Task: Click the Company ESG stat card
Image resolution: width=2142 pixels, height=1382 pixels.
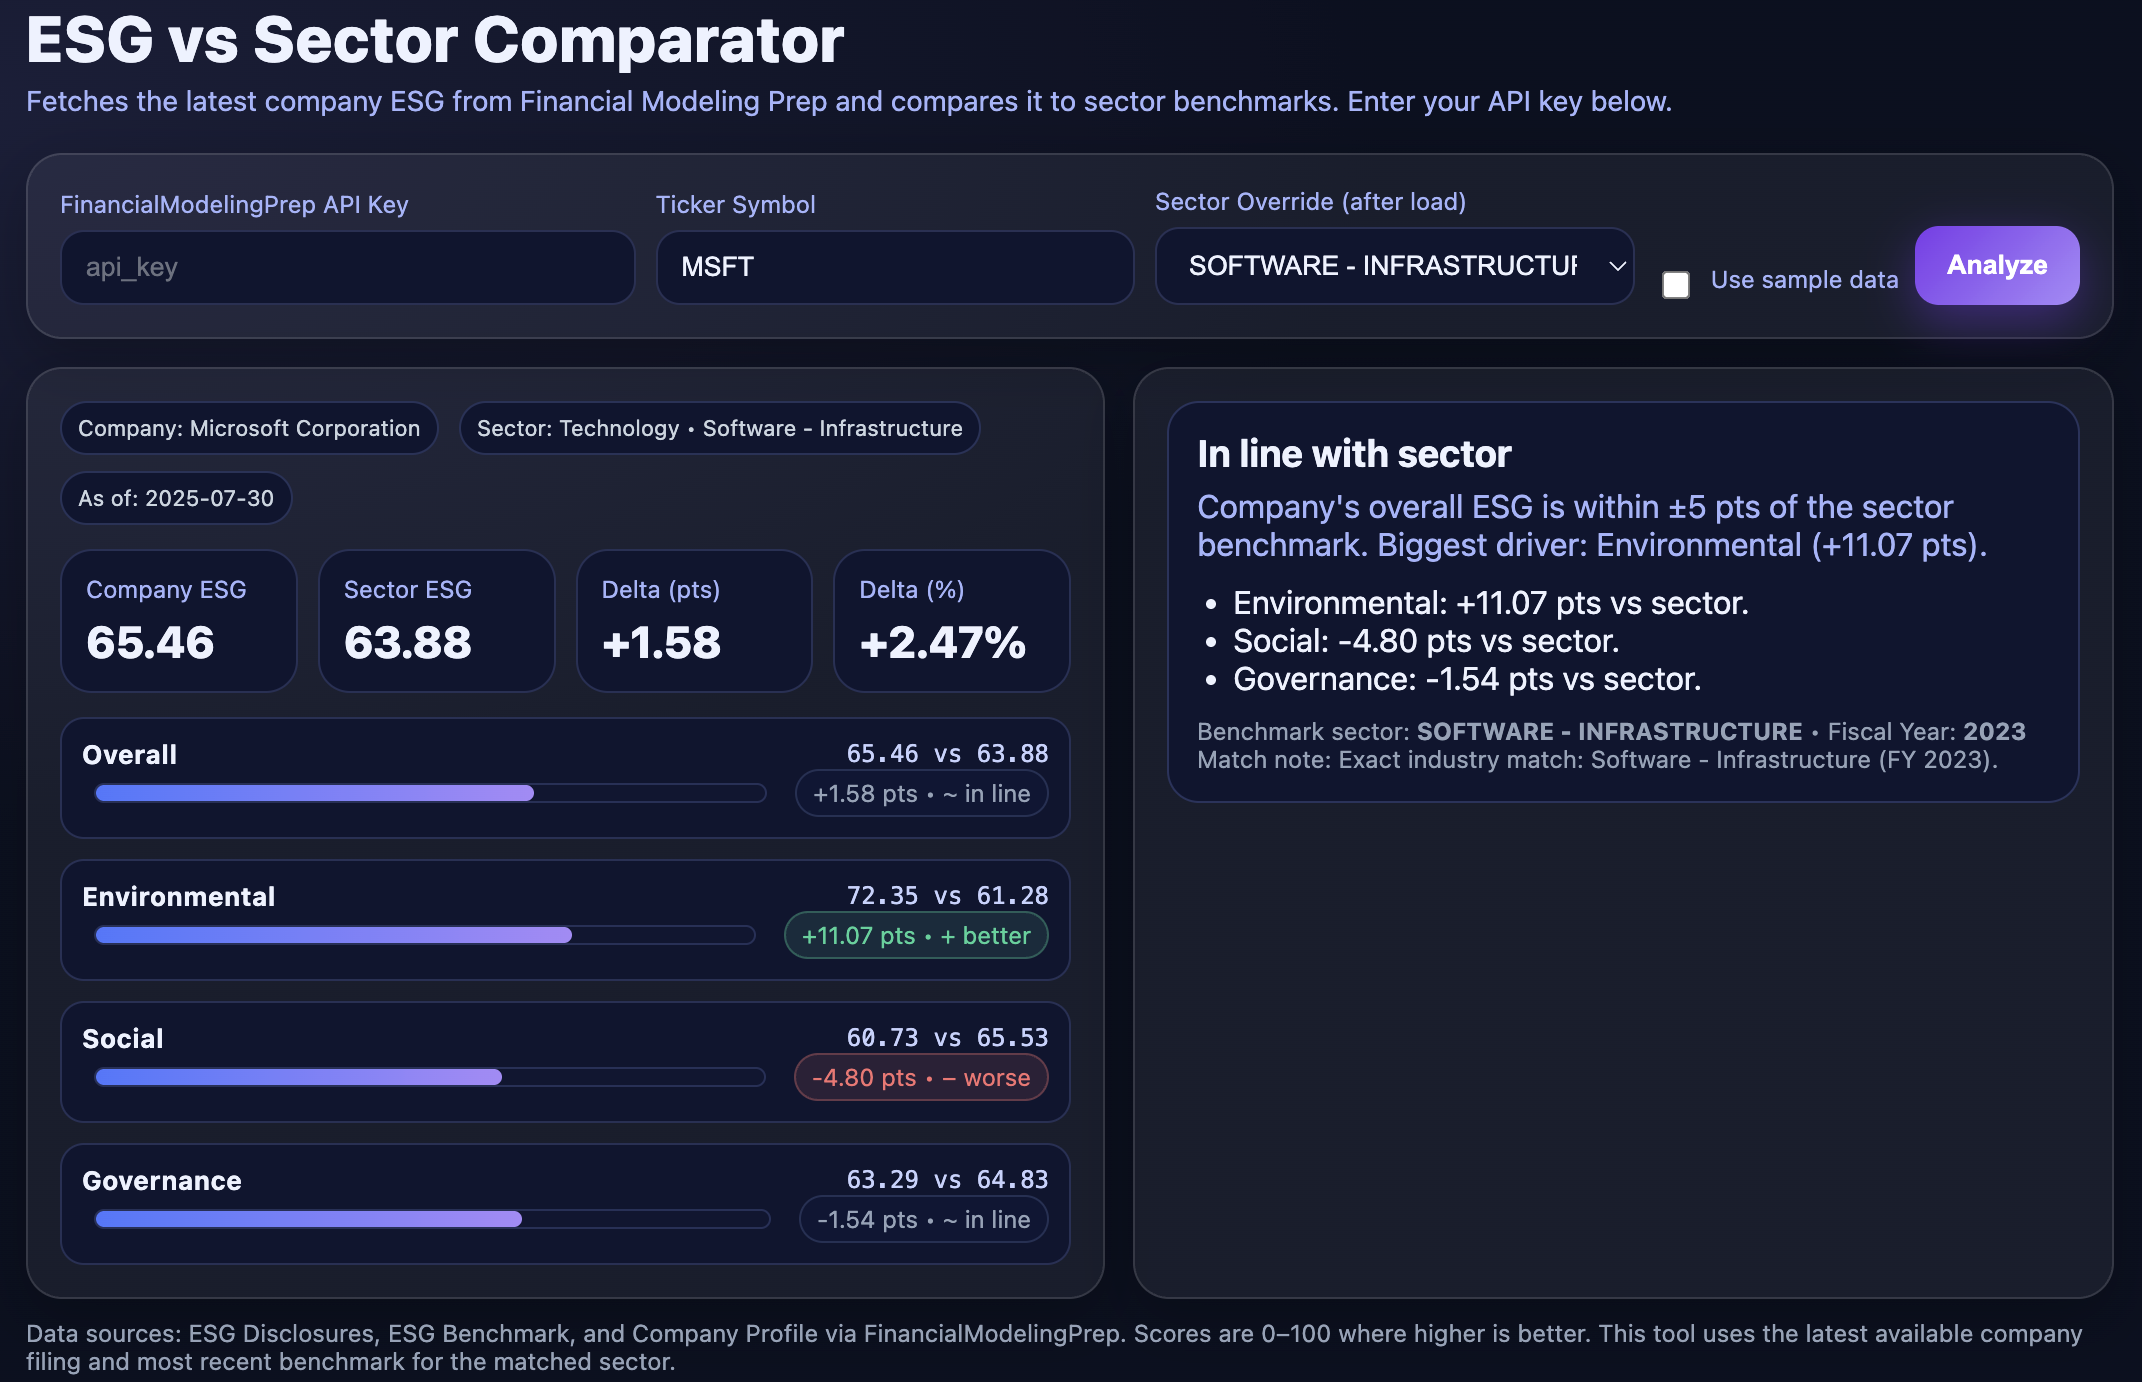Action: (178, 620)
